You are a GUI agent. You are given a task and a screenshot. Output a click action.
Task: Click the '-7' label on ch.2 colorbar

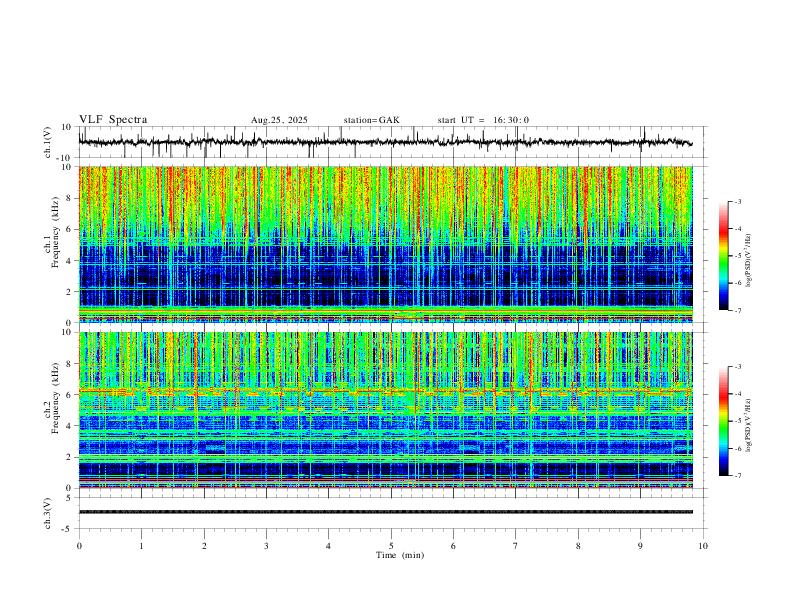click(x=738, y=475)
